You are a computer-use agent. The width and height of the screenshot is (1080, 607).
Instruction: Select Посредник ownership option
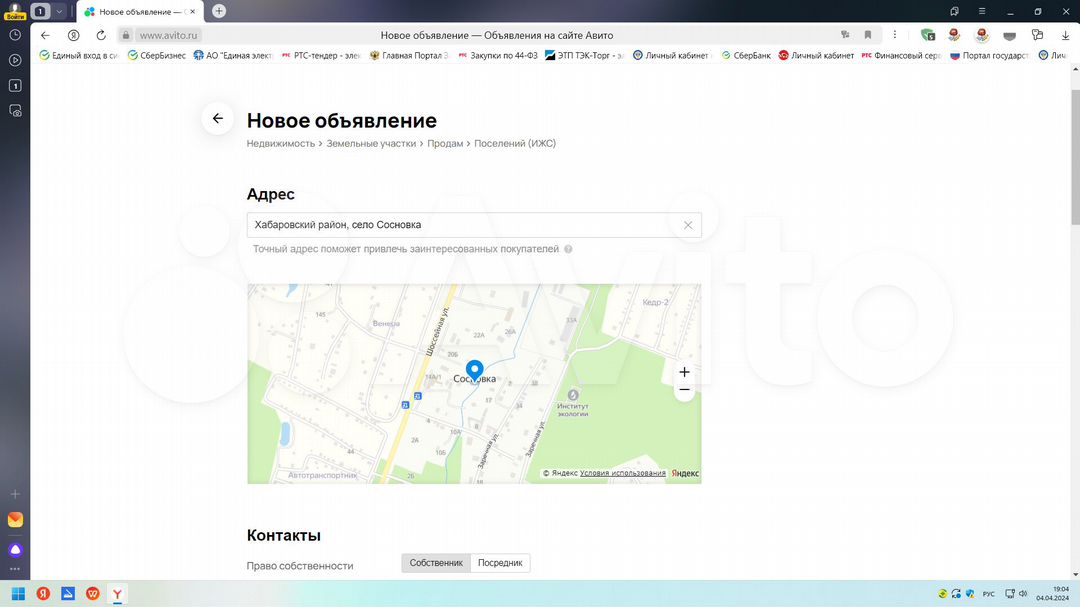pos(500,563)
